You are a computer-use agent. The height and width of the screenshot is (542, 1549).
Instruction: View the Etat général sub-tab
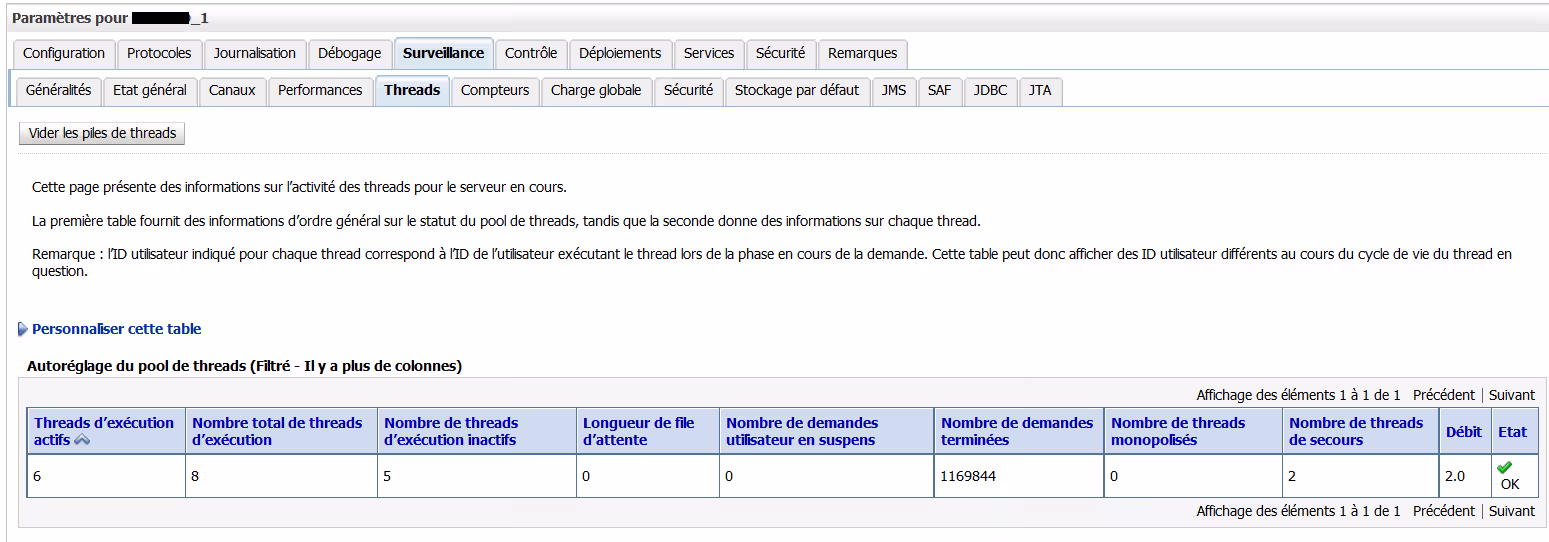point(150,91)
